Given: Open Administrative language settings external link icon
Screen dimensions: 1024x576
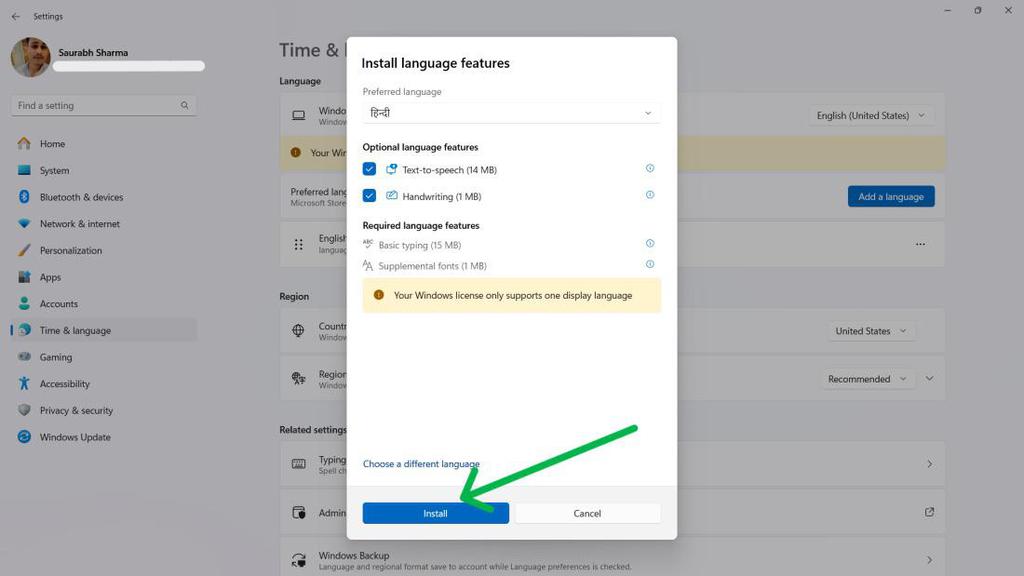Looking at the screenshot, I should 929,512.
